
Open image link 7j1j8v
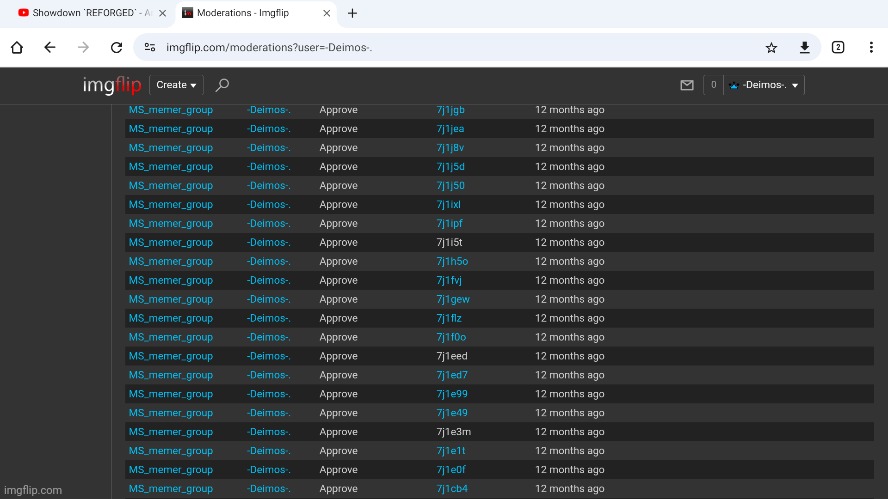(x=450, y=147)
